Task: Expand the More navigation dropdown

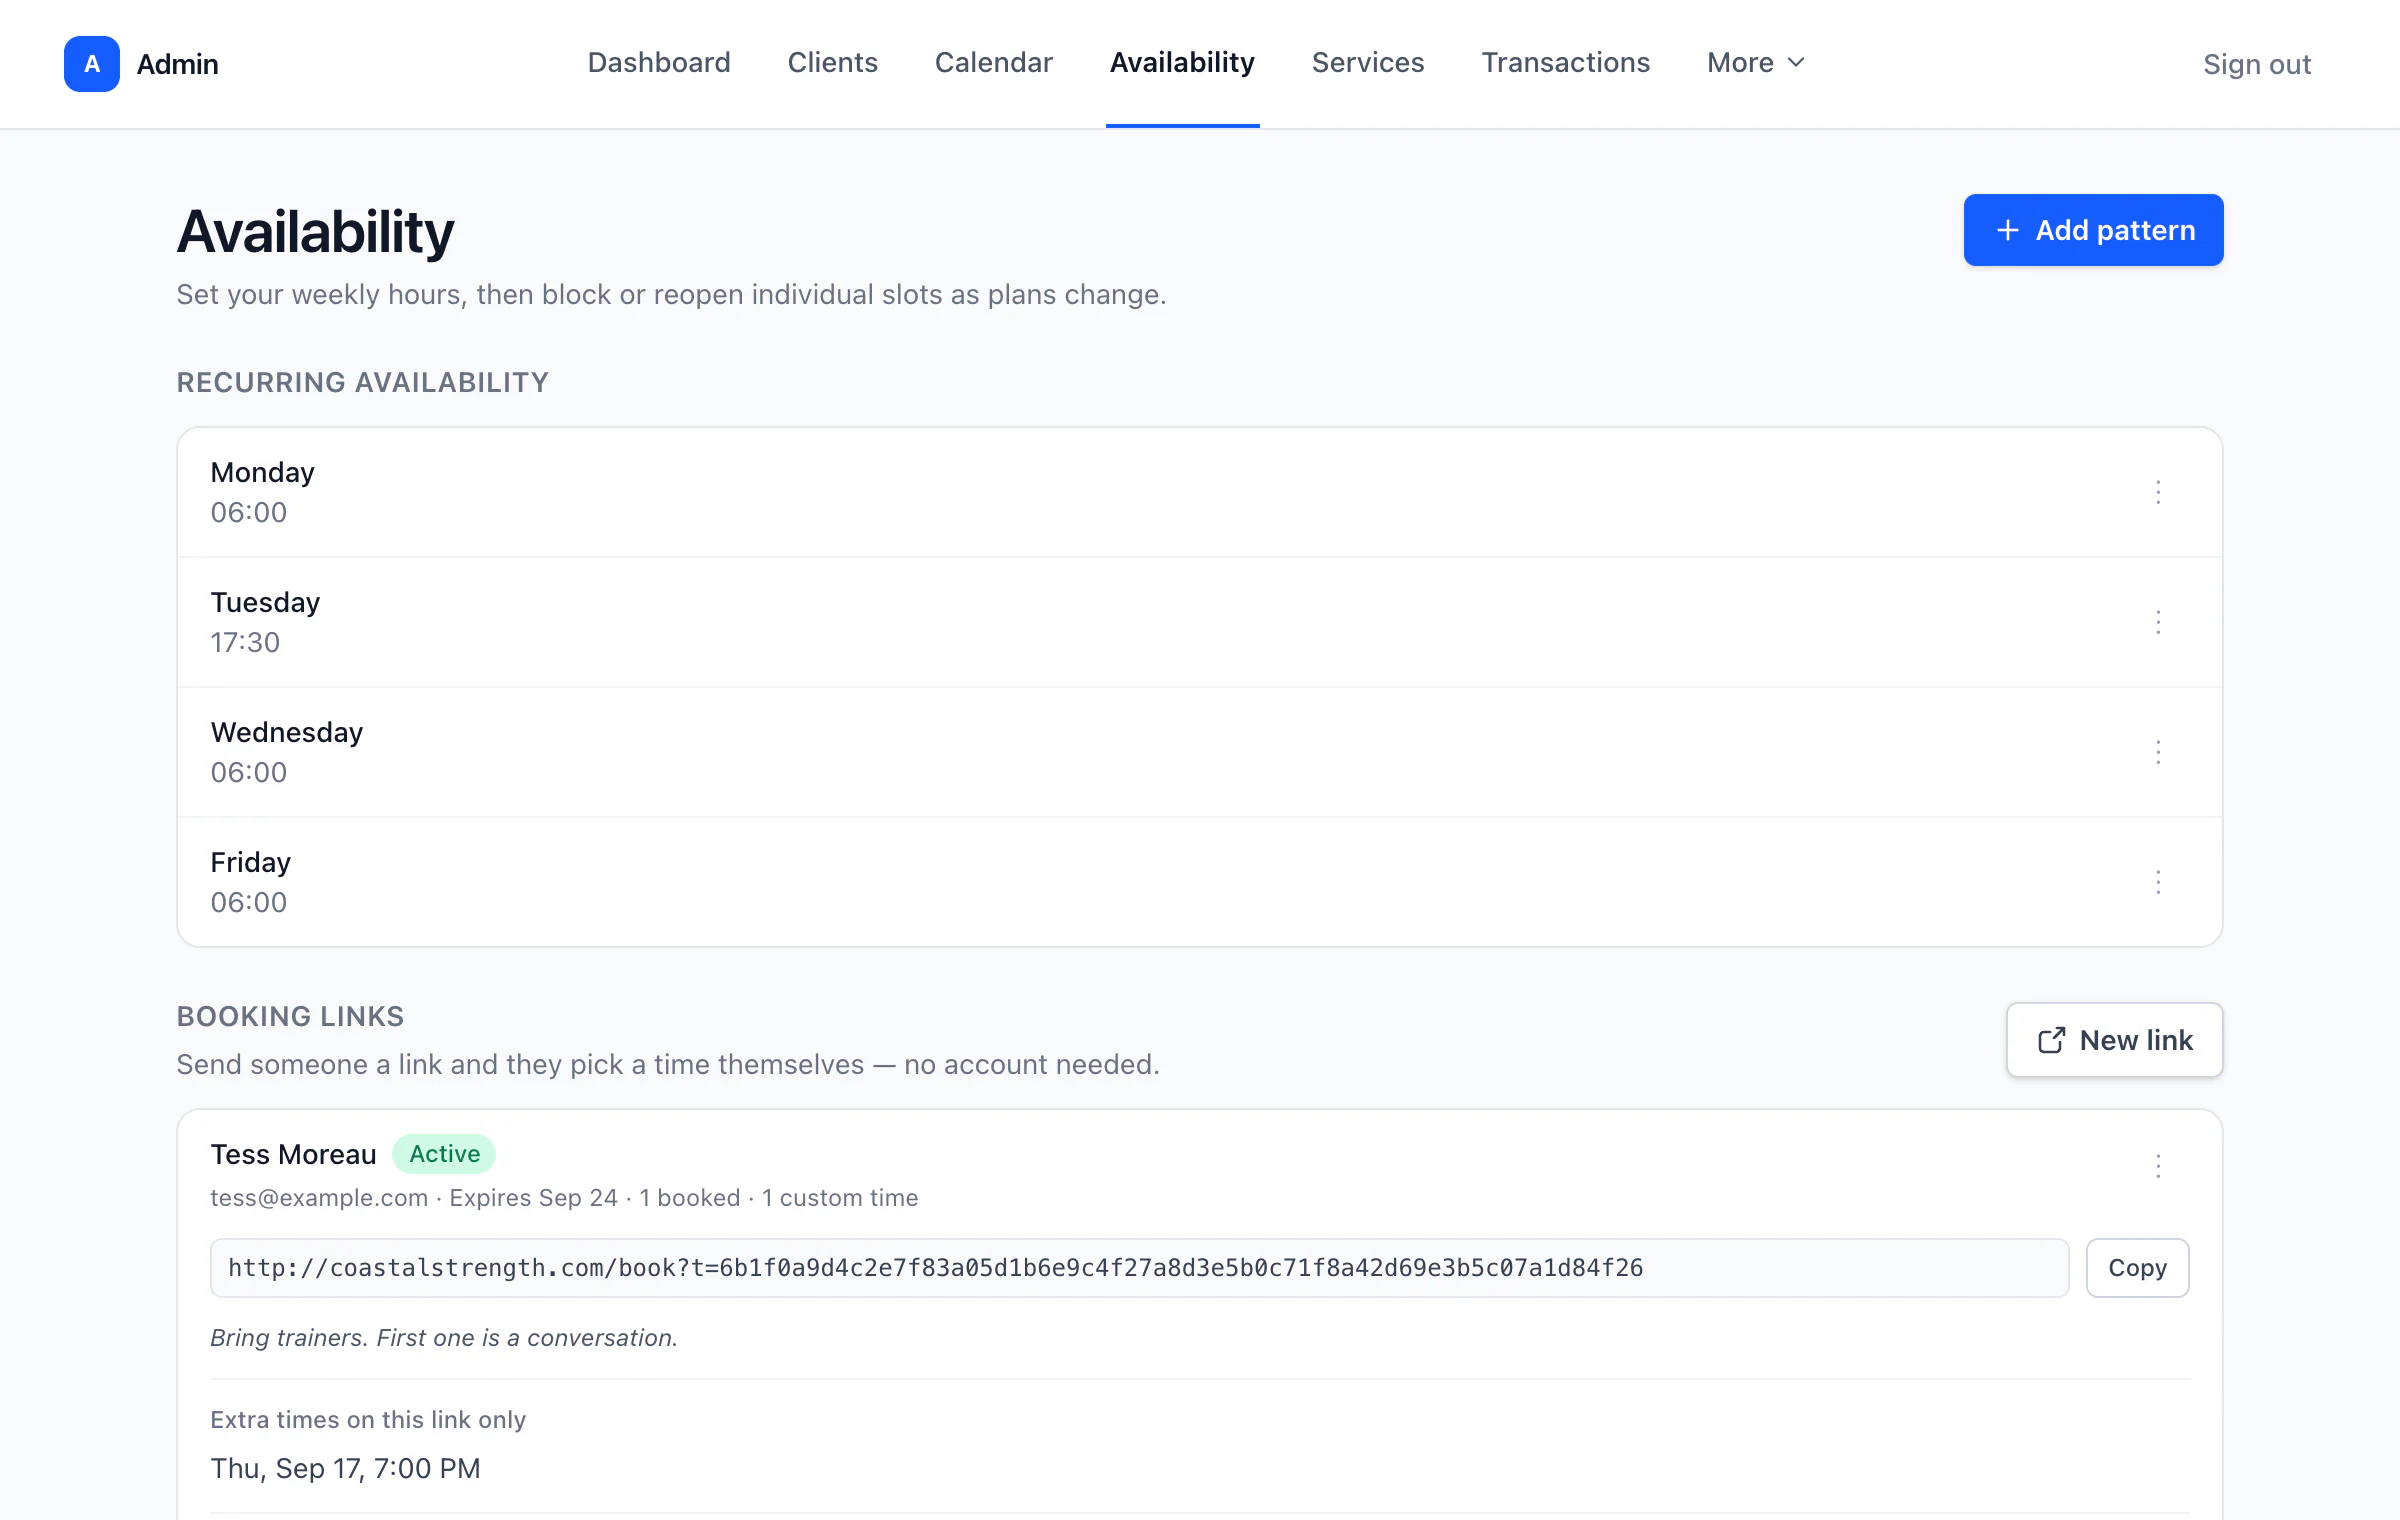Action: click(1756, 62)
